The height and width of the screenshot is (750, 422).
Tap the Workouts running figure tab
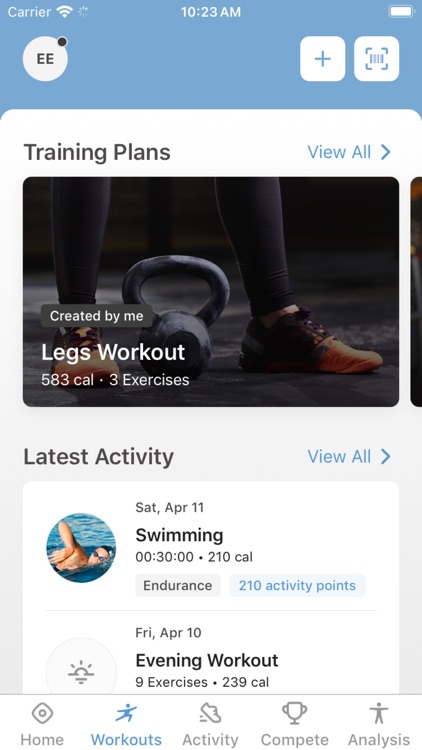click(126, 714)
